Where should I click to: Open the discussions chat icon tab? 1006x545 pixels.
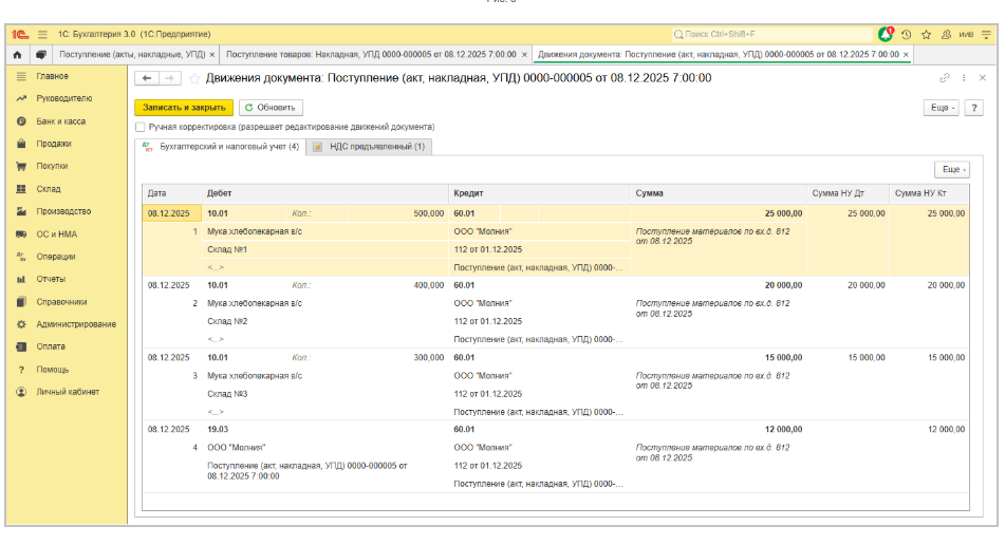[41, 55]
